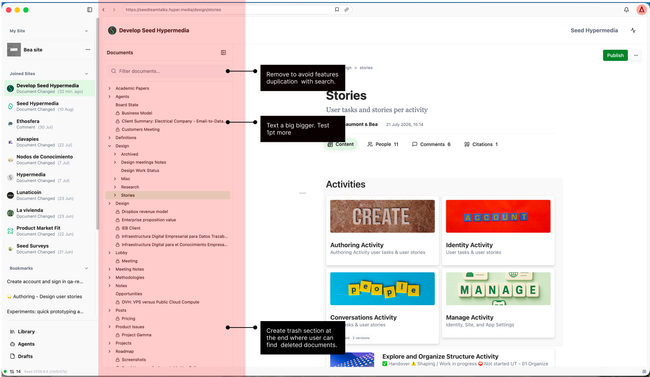Open the Ethosfera joined site

[50, 124]
